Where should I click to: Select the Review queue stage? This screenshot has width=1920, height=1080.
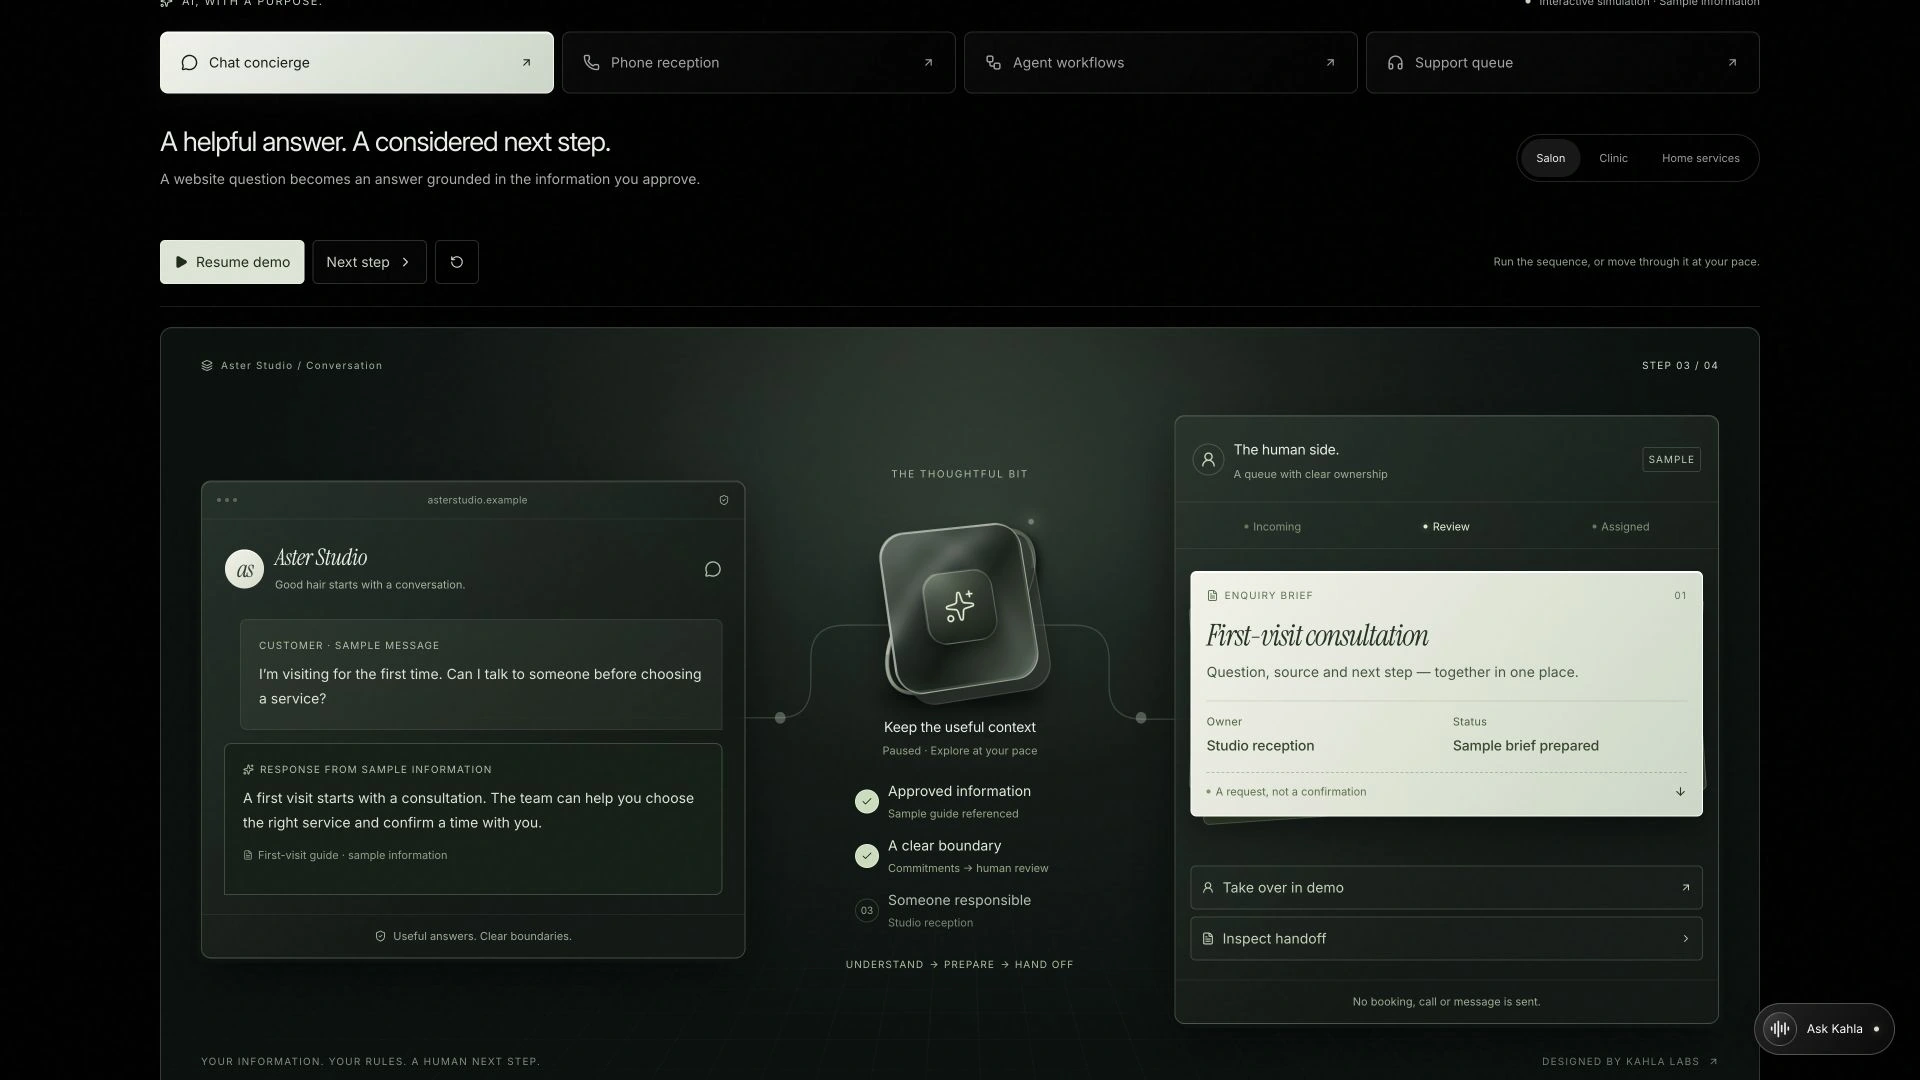1446,527
